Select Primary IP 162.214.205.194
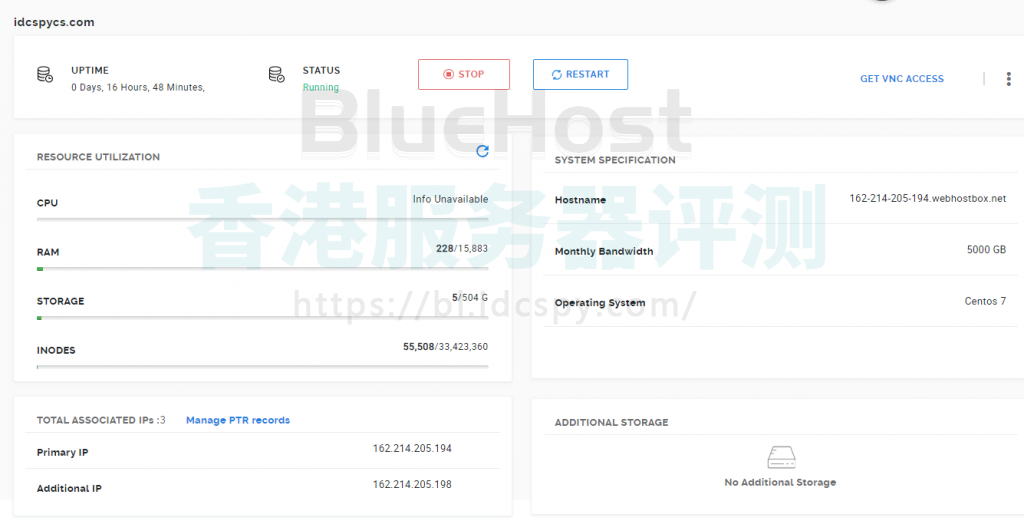Image resolution: width=1024 pixels, height=521 pixels. point(412,449)
